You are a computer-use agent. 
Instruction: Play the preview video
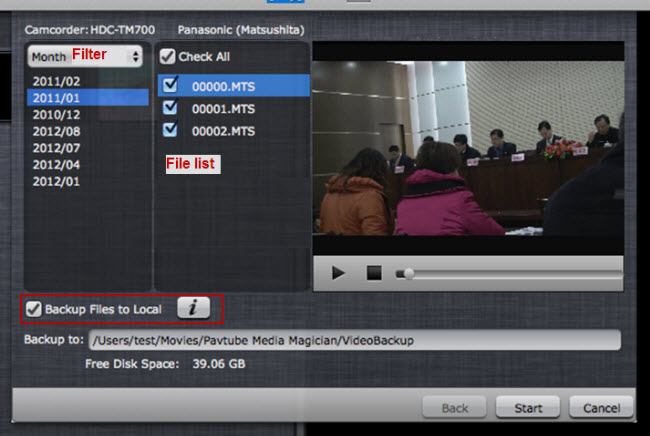(x=338, y=273)
